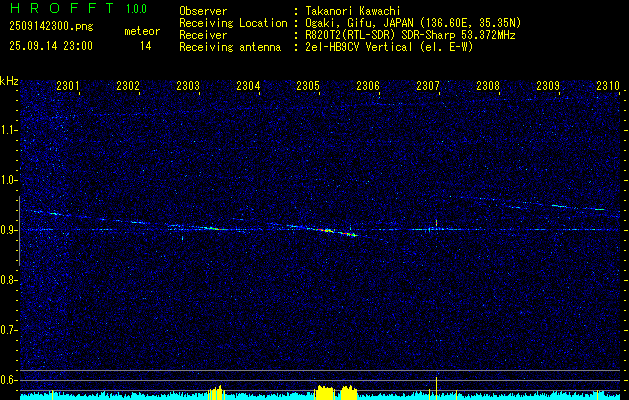Viewport: 629px width, 400px height.
Task: Click the date stamp 25.09.14 23:00
Action: point(51,46)
